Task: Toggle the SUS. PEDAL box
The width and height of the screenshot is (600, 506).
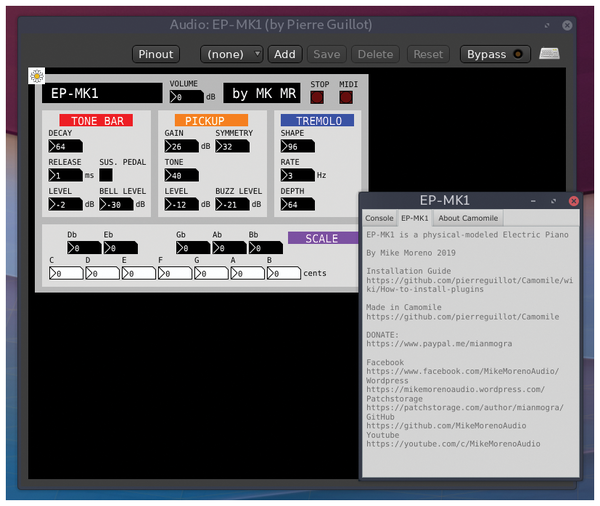Action: [x=106, y=175]
